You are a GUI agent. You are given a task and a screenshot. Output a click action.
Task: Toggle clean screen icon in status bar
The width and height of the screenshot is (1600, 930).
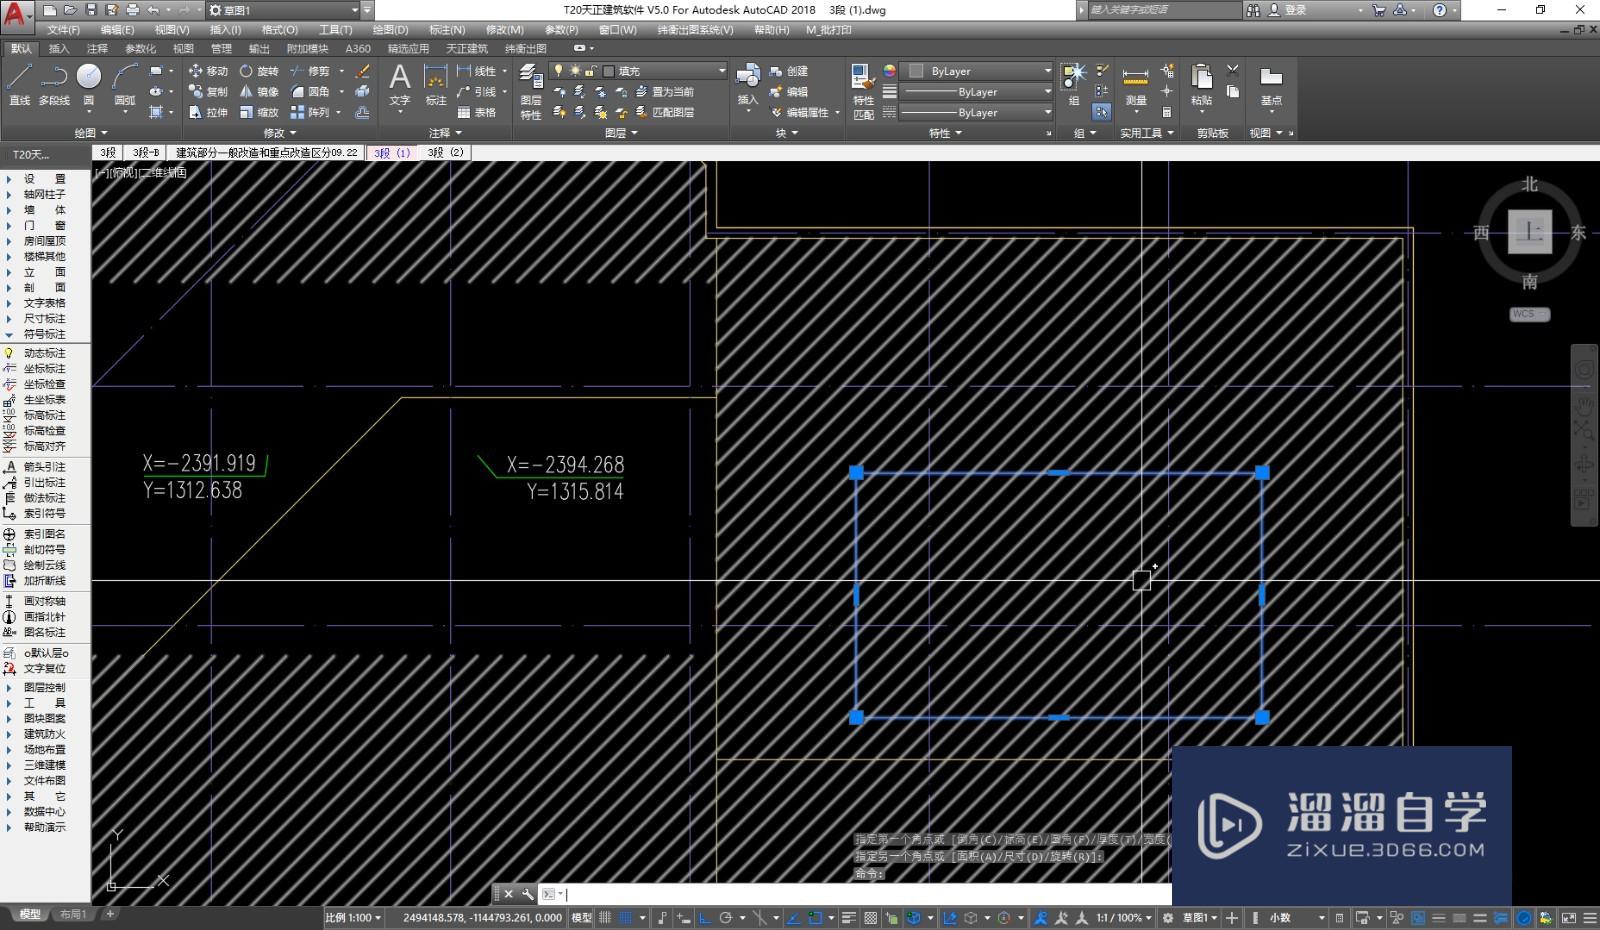pos(1568,918)
